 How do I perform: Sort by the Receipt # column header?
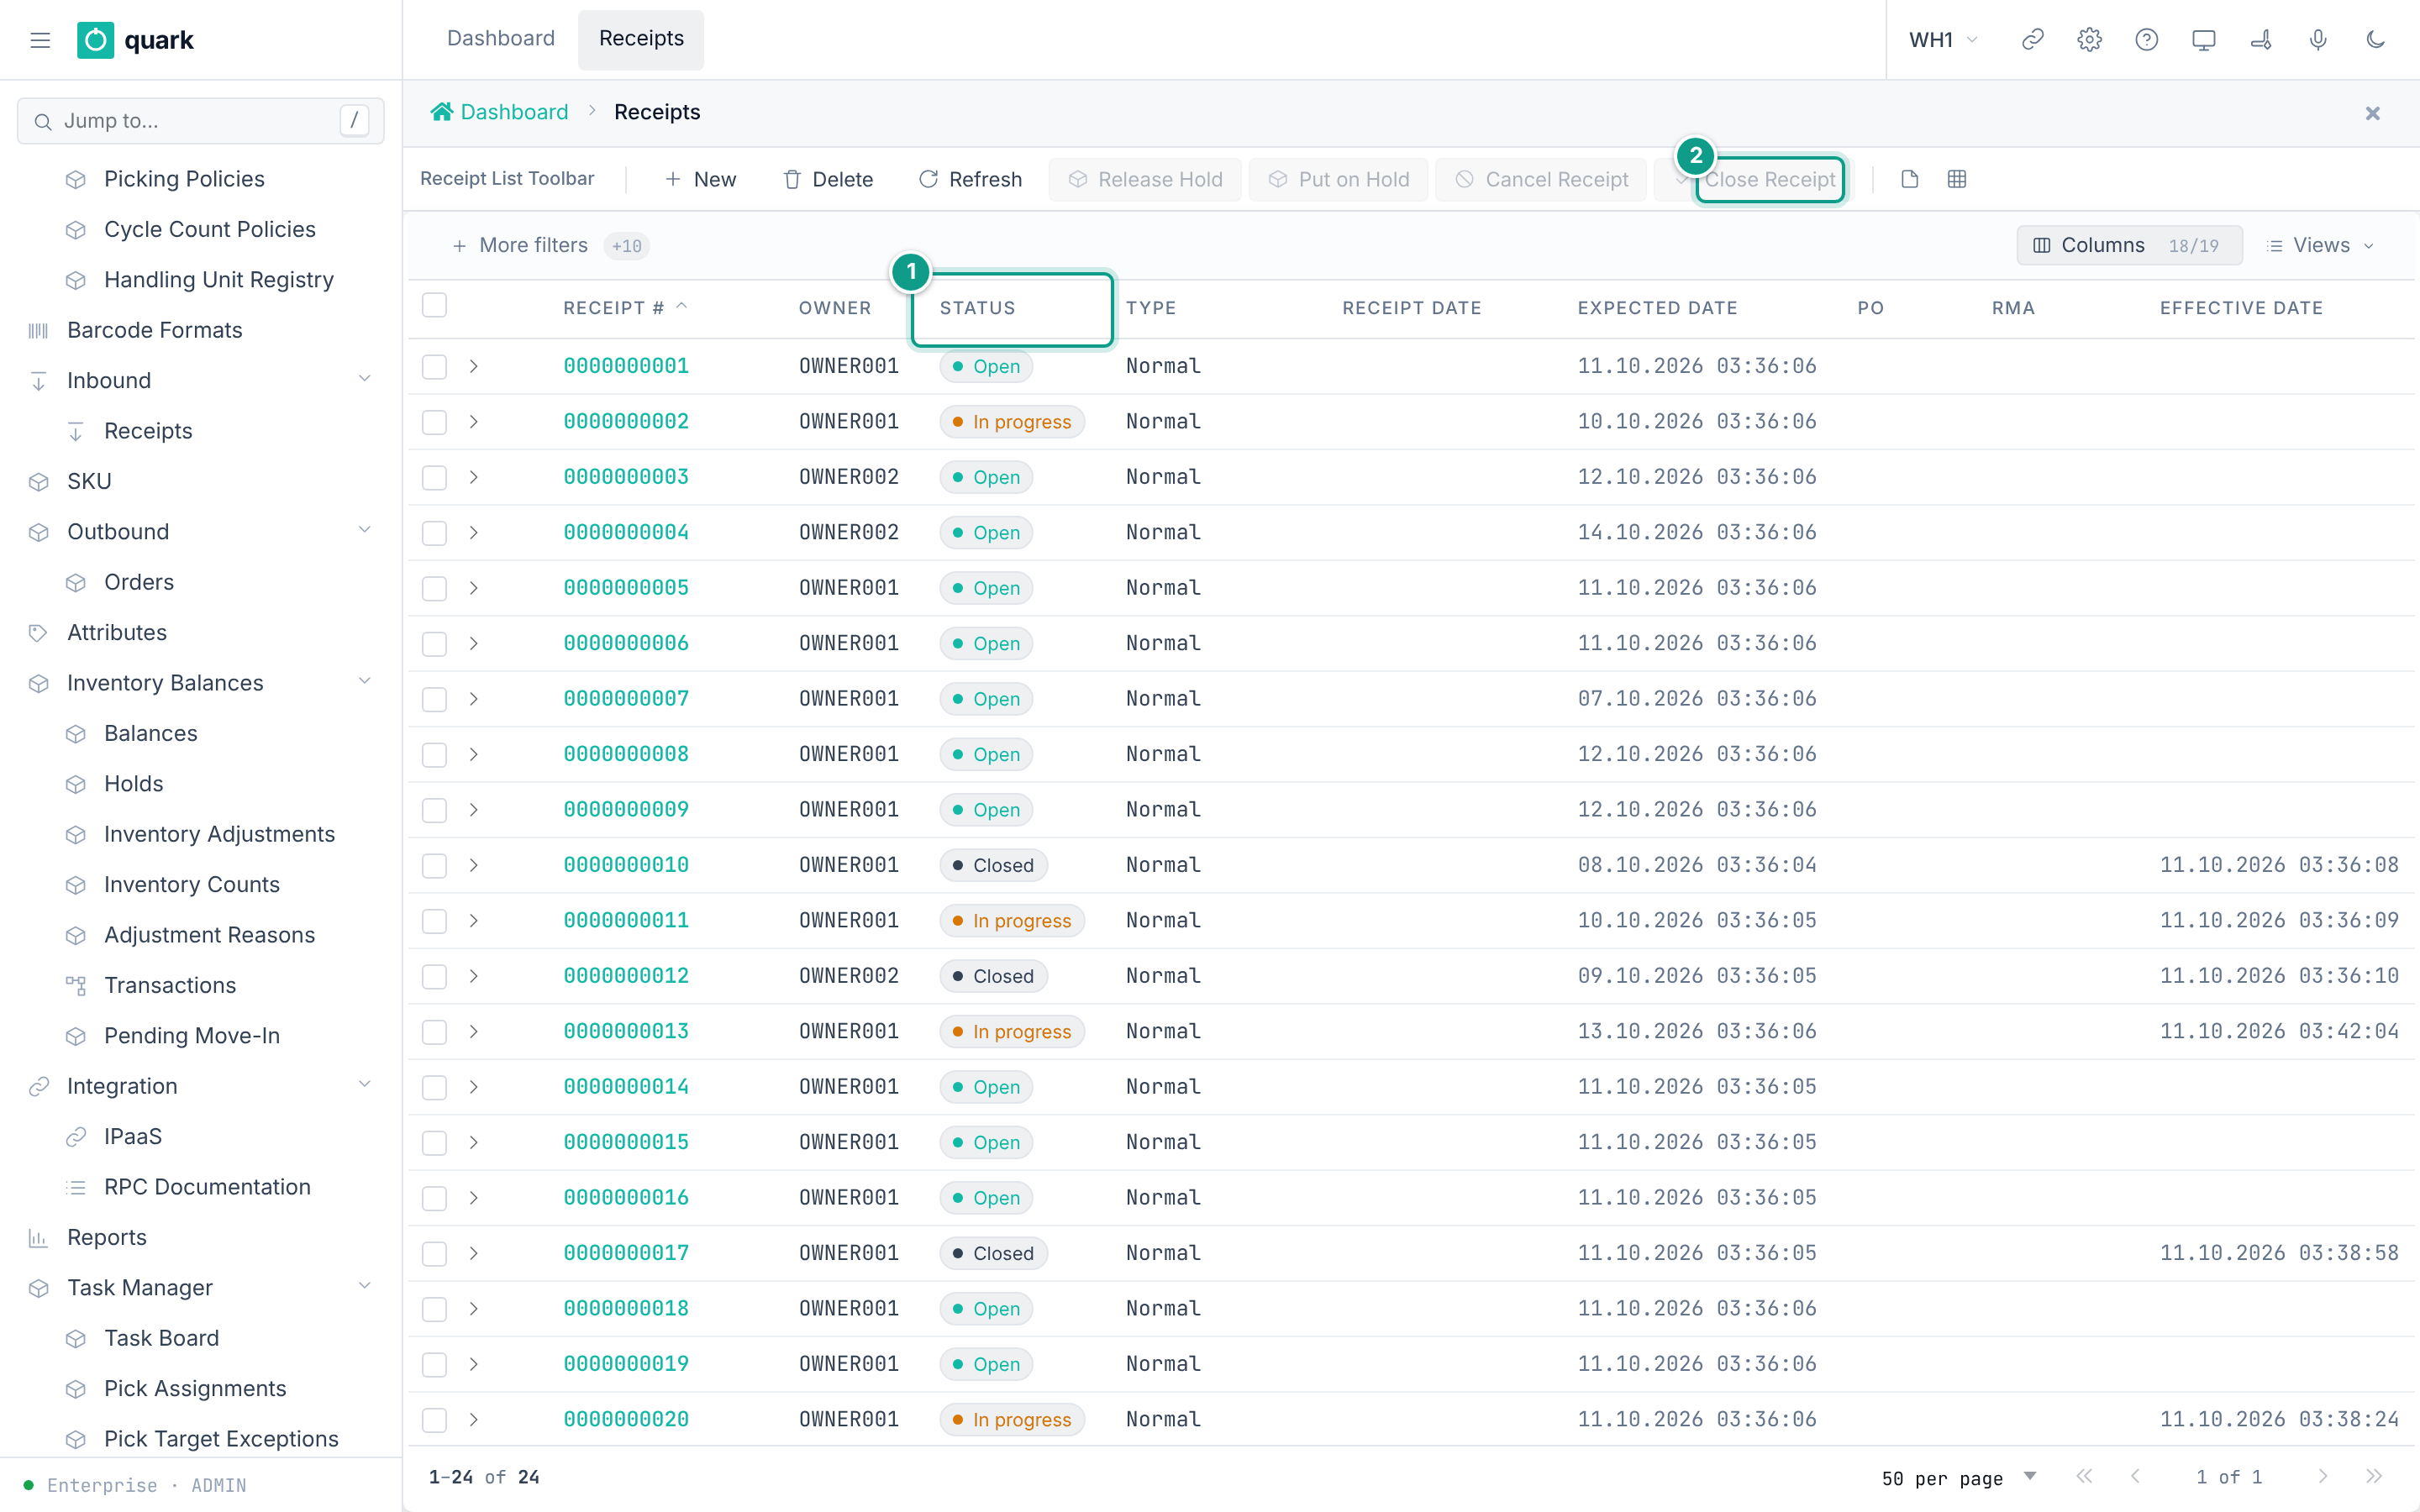pos(625,308)
